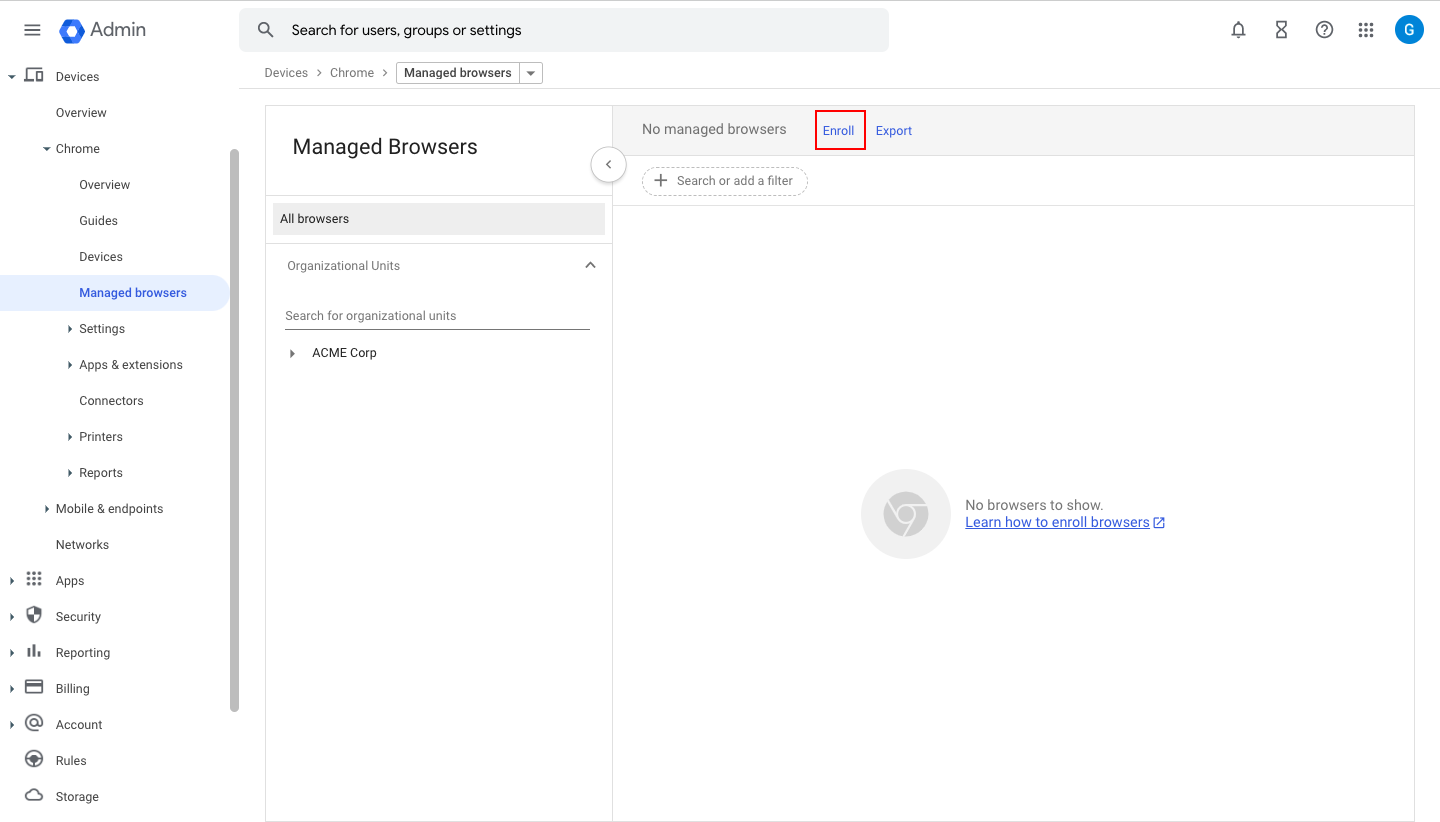Collapse the Devices section arrow
The width and height of the screenshot is (1440, 822).
point(11,77)
